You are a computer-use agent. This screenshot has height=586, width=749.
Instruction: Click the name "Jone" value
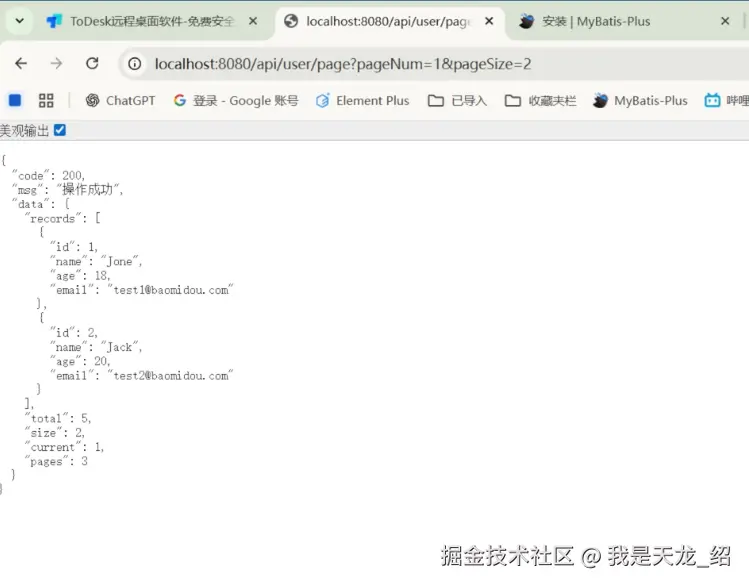[x=119, y=261]
